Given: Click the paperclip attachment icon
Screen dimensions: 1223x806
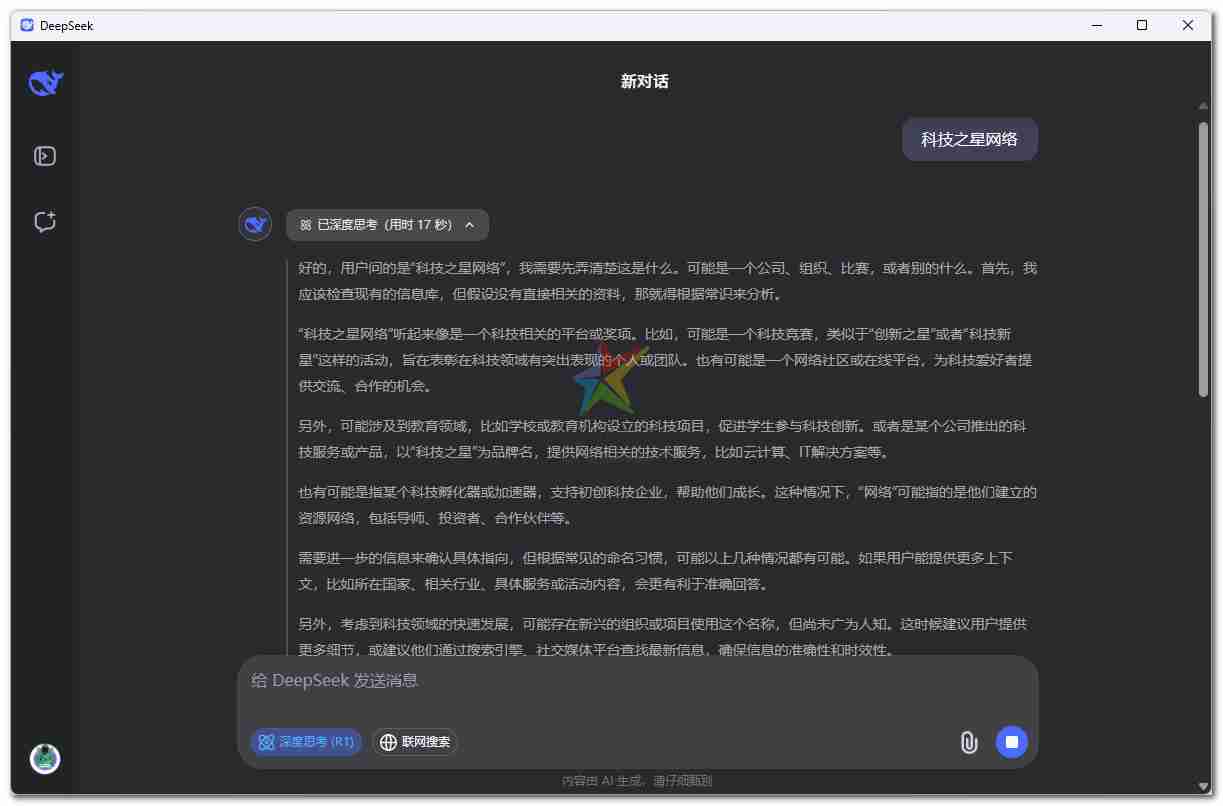Looking at the screenshot, I should (x=968, y=743).
